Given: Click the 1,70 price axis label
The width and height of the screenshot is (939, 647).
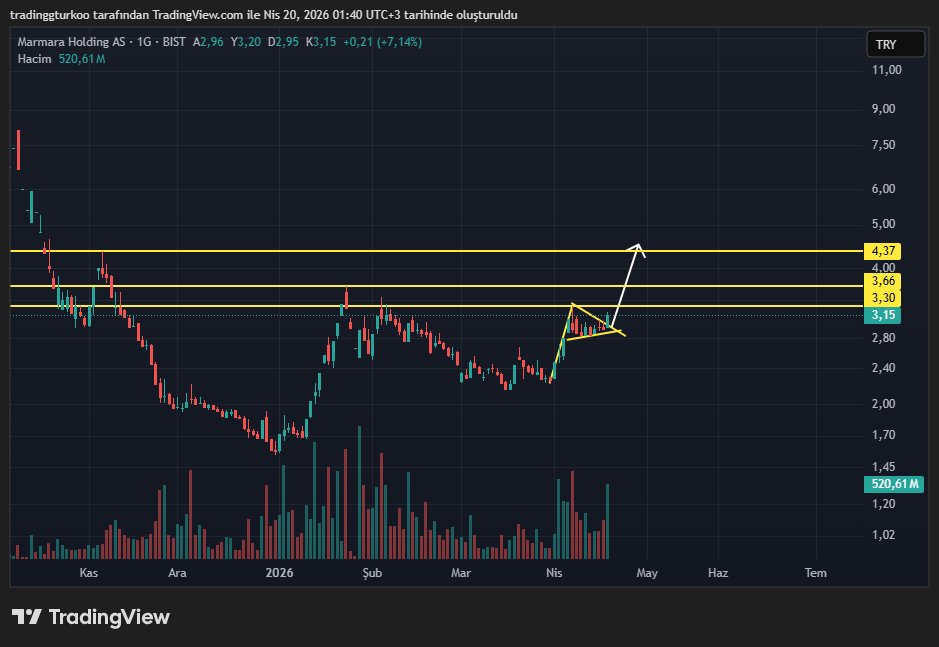Looking at the screenshot, I should click(x=883, y=435).
